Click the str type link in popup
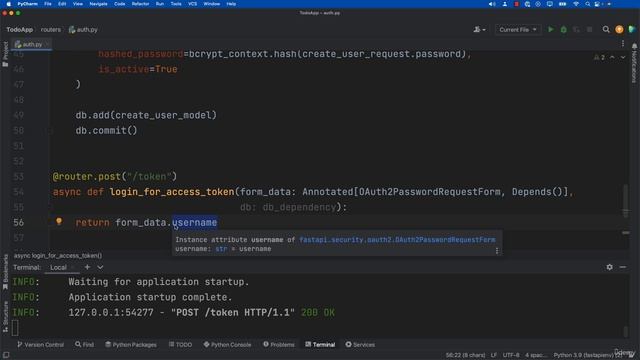Image resolution: width=640 pixels, height=360 pixels. [x=221, y=249]
